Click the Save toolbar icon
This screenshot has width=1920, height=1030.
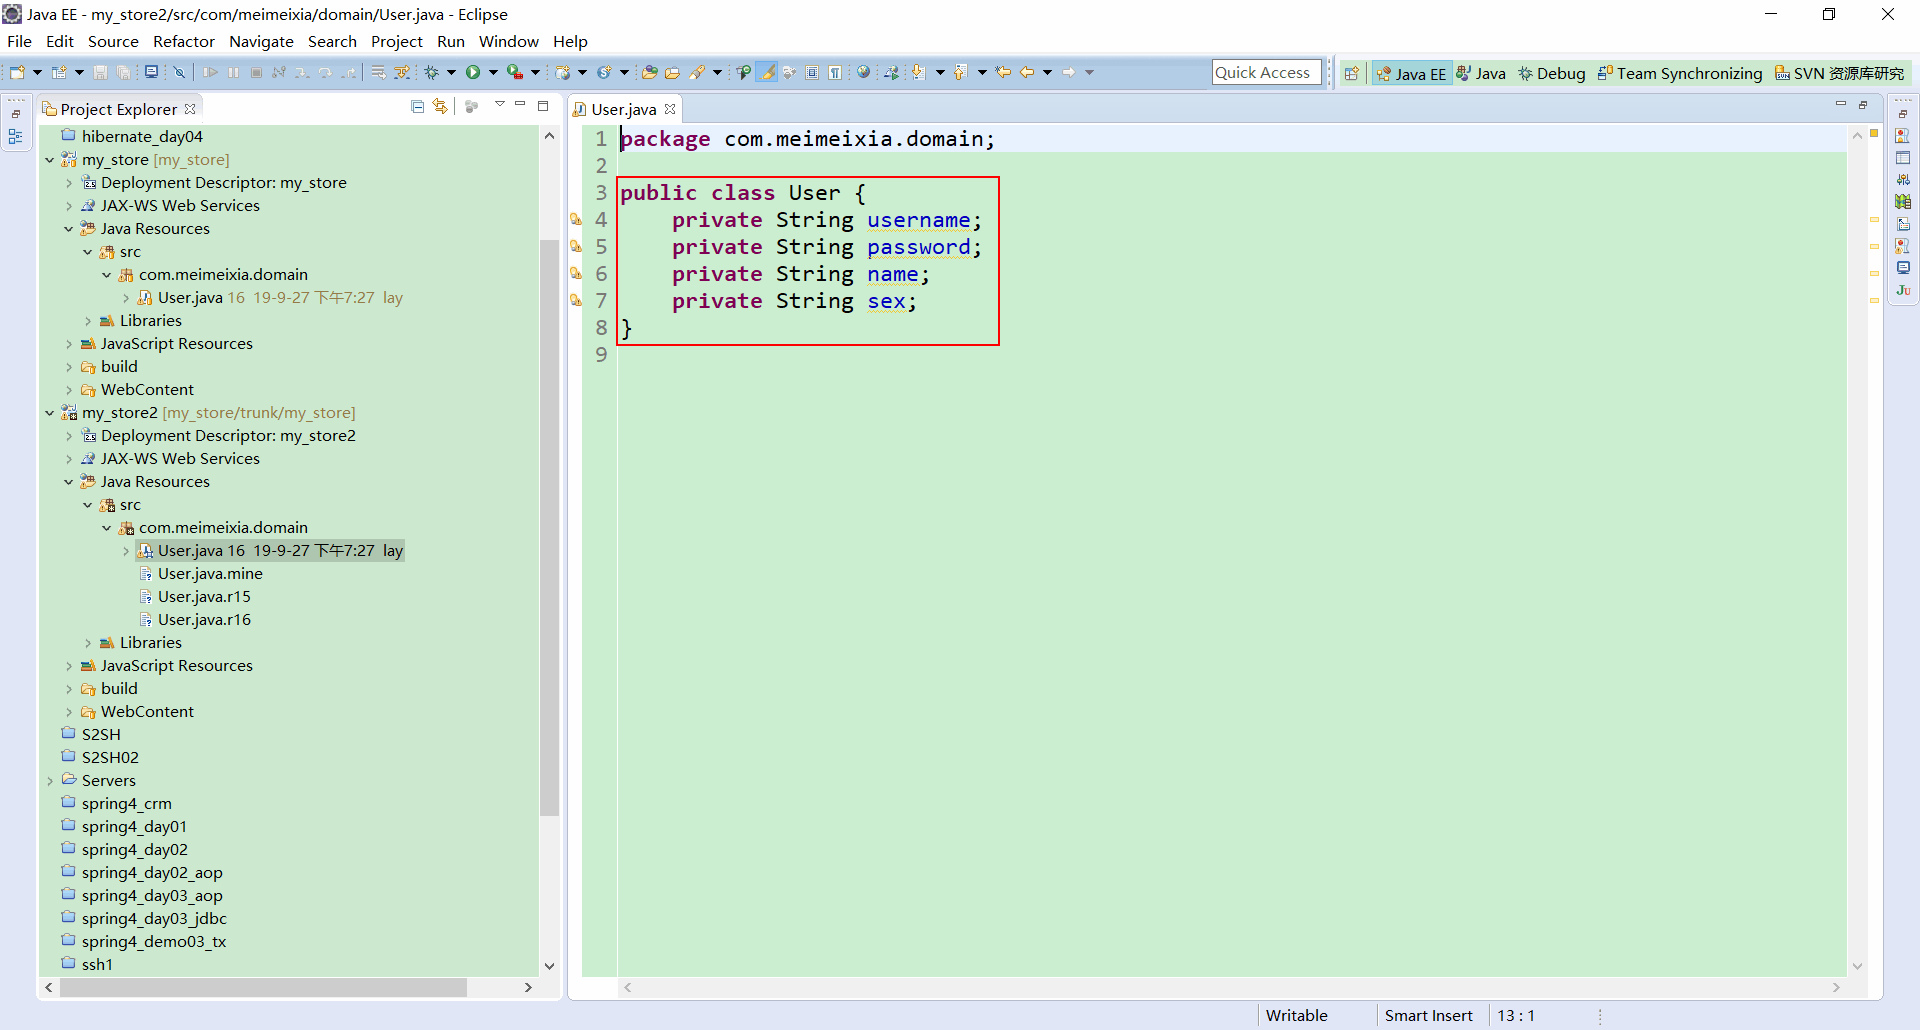(x=100, y=72)
